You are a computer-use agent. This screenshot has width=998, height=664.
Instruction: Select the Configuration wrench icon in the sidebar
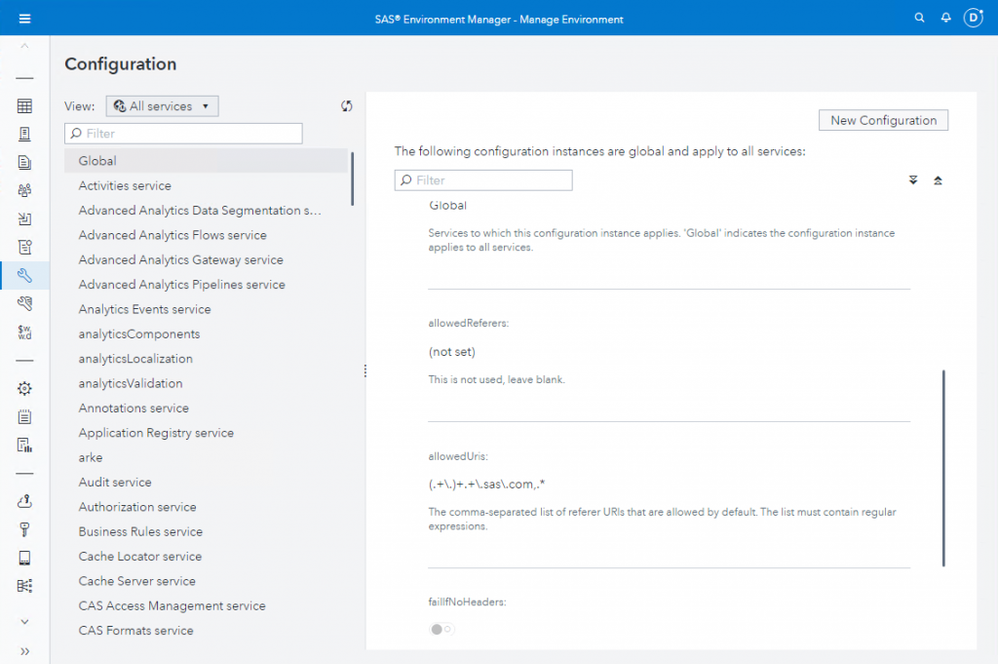pos(25,275)
